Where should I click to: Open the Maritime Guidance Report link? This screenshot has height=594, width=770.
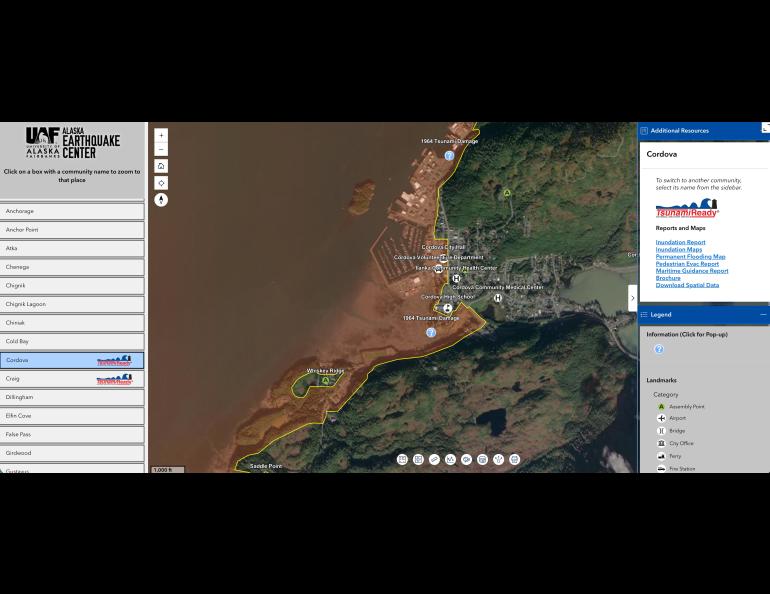pos(692,270)
